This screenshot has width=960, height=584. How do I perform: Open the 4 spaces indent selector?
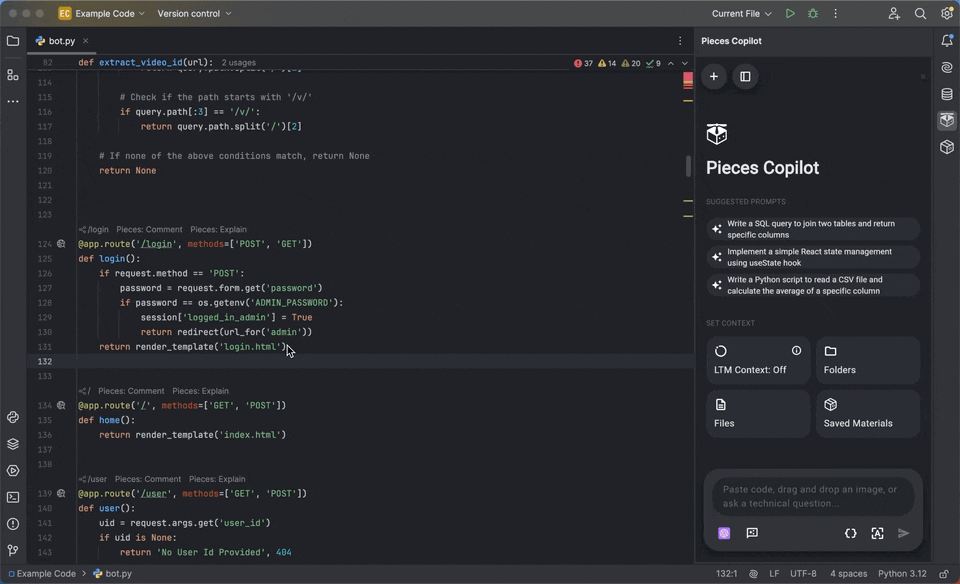point(848,574)
